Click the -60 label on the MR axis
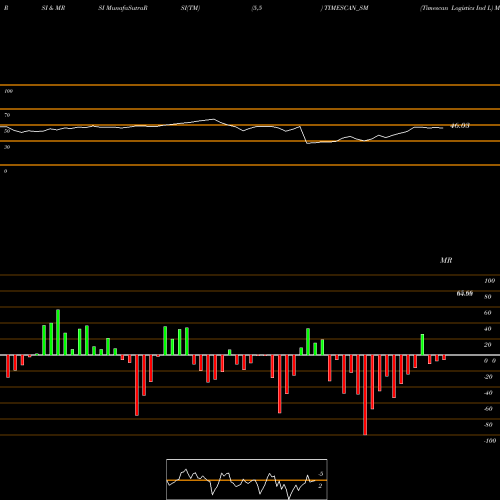The width and height of the screenshot is (500, 500). coord(488,409)
